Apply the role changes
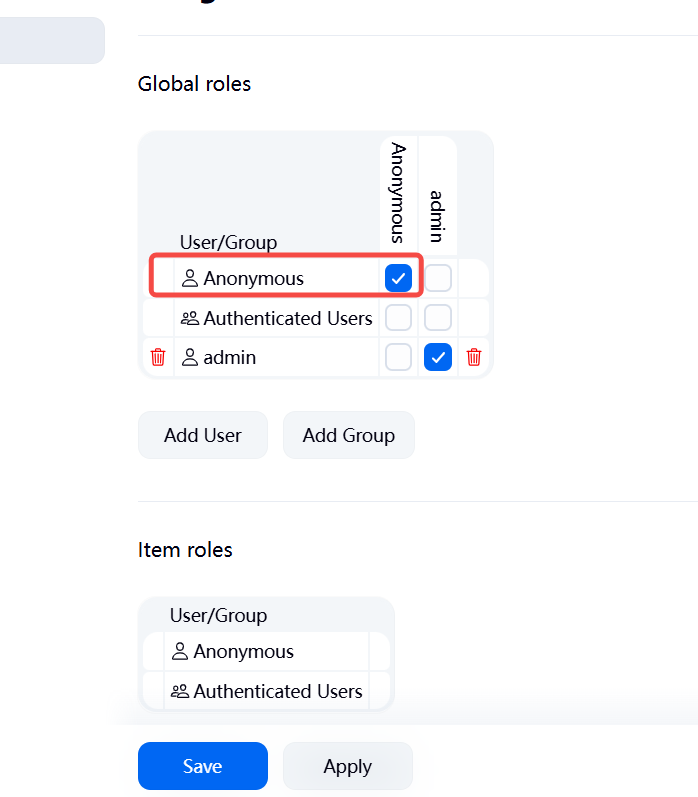Screen dimensions: 698x797 348,766
